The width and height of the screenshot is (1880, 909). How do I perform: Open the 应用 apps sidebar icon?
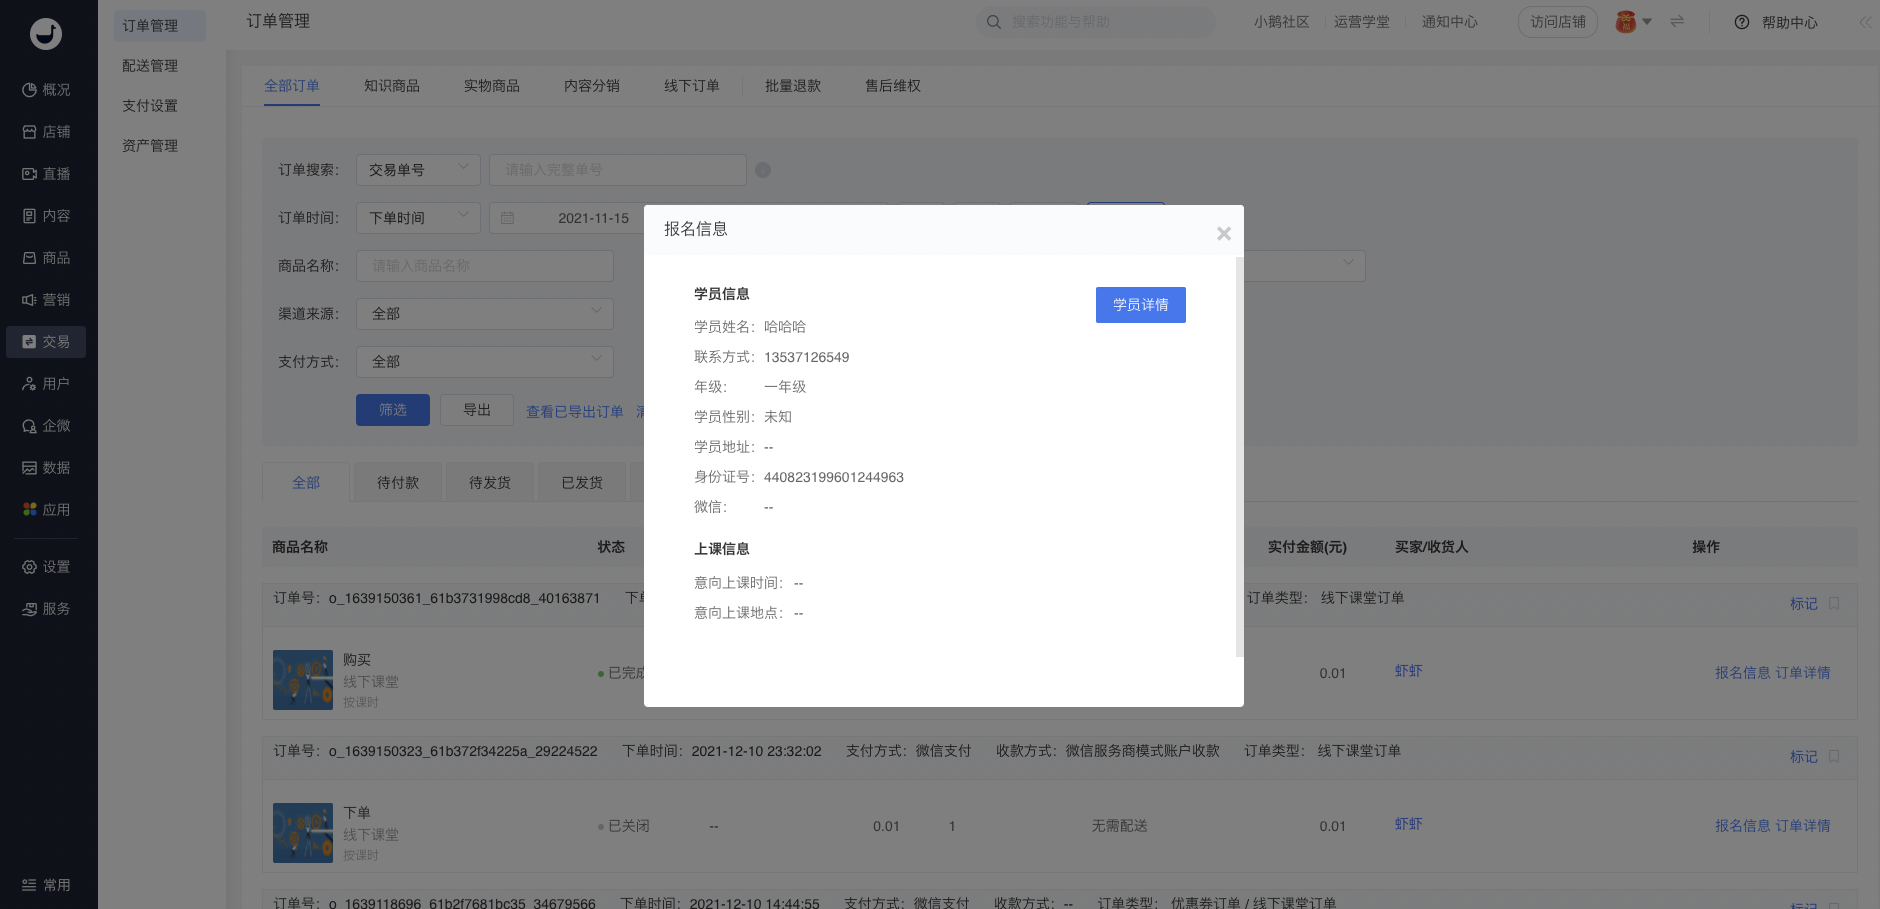tap(30, 510)
